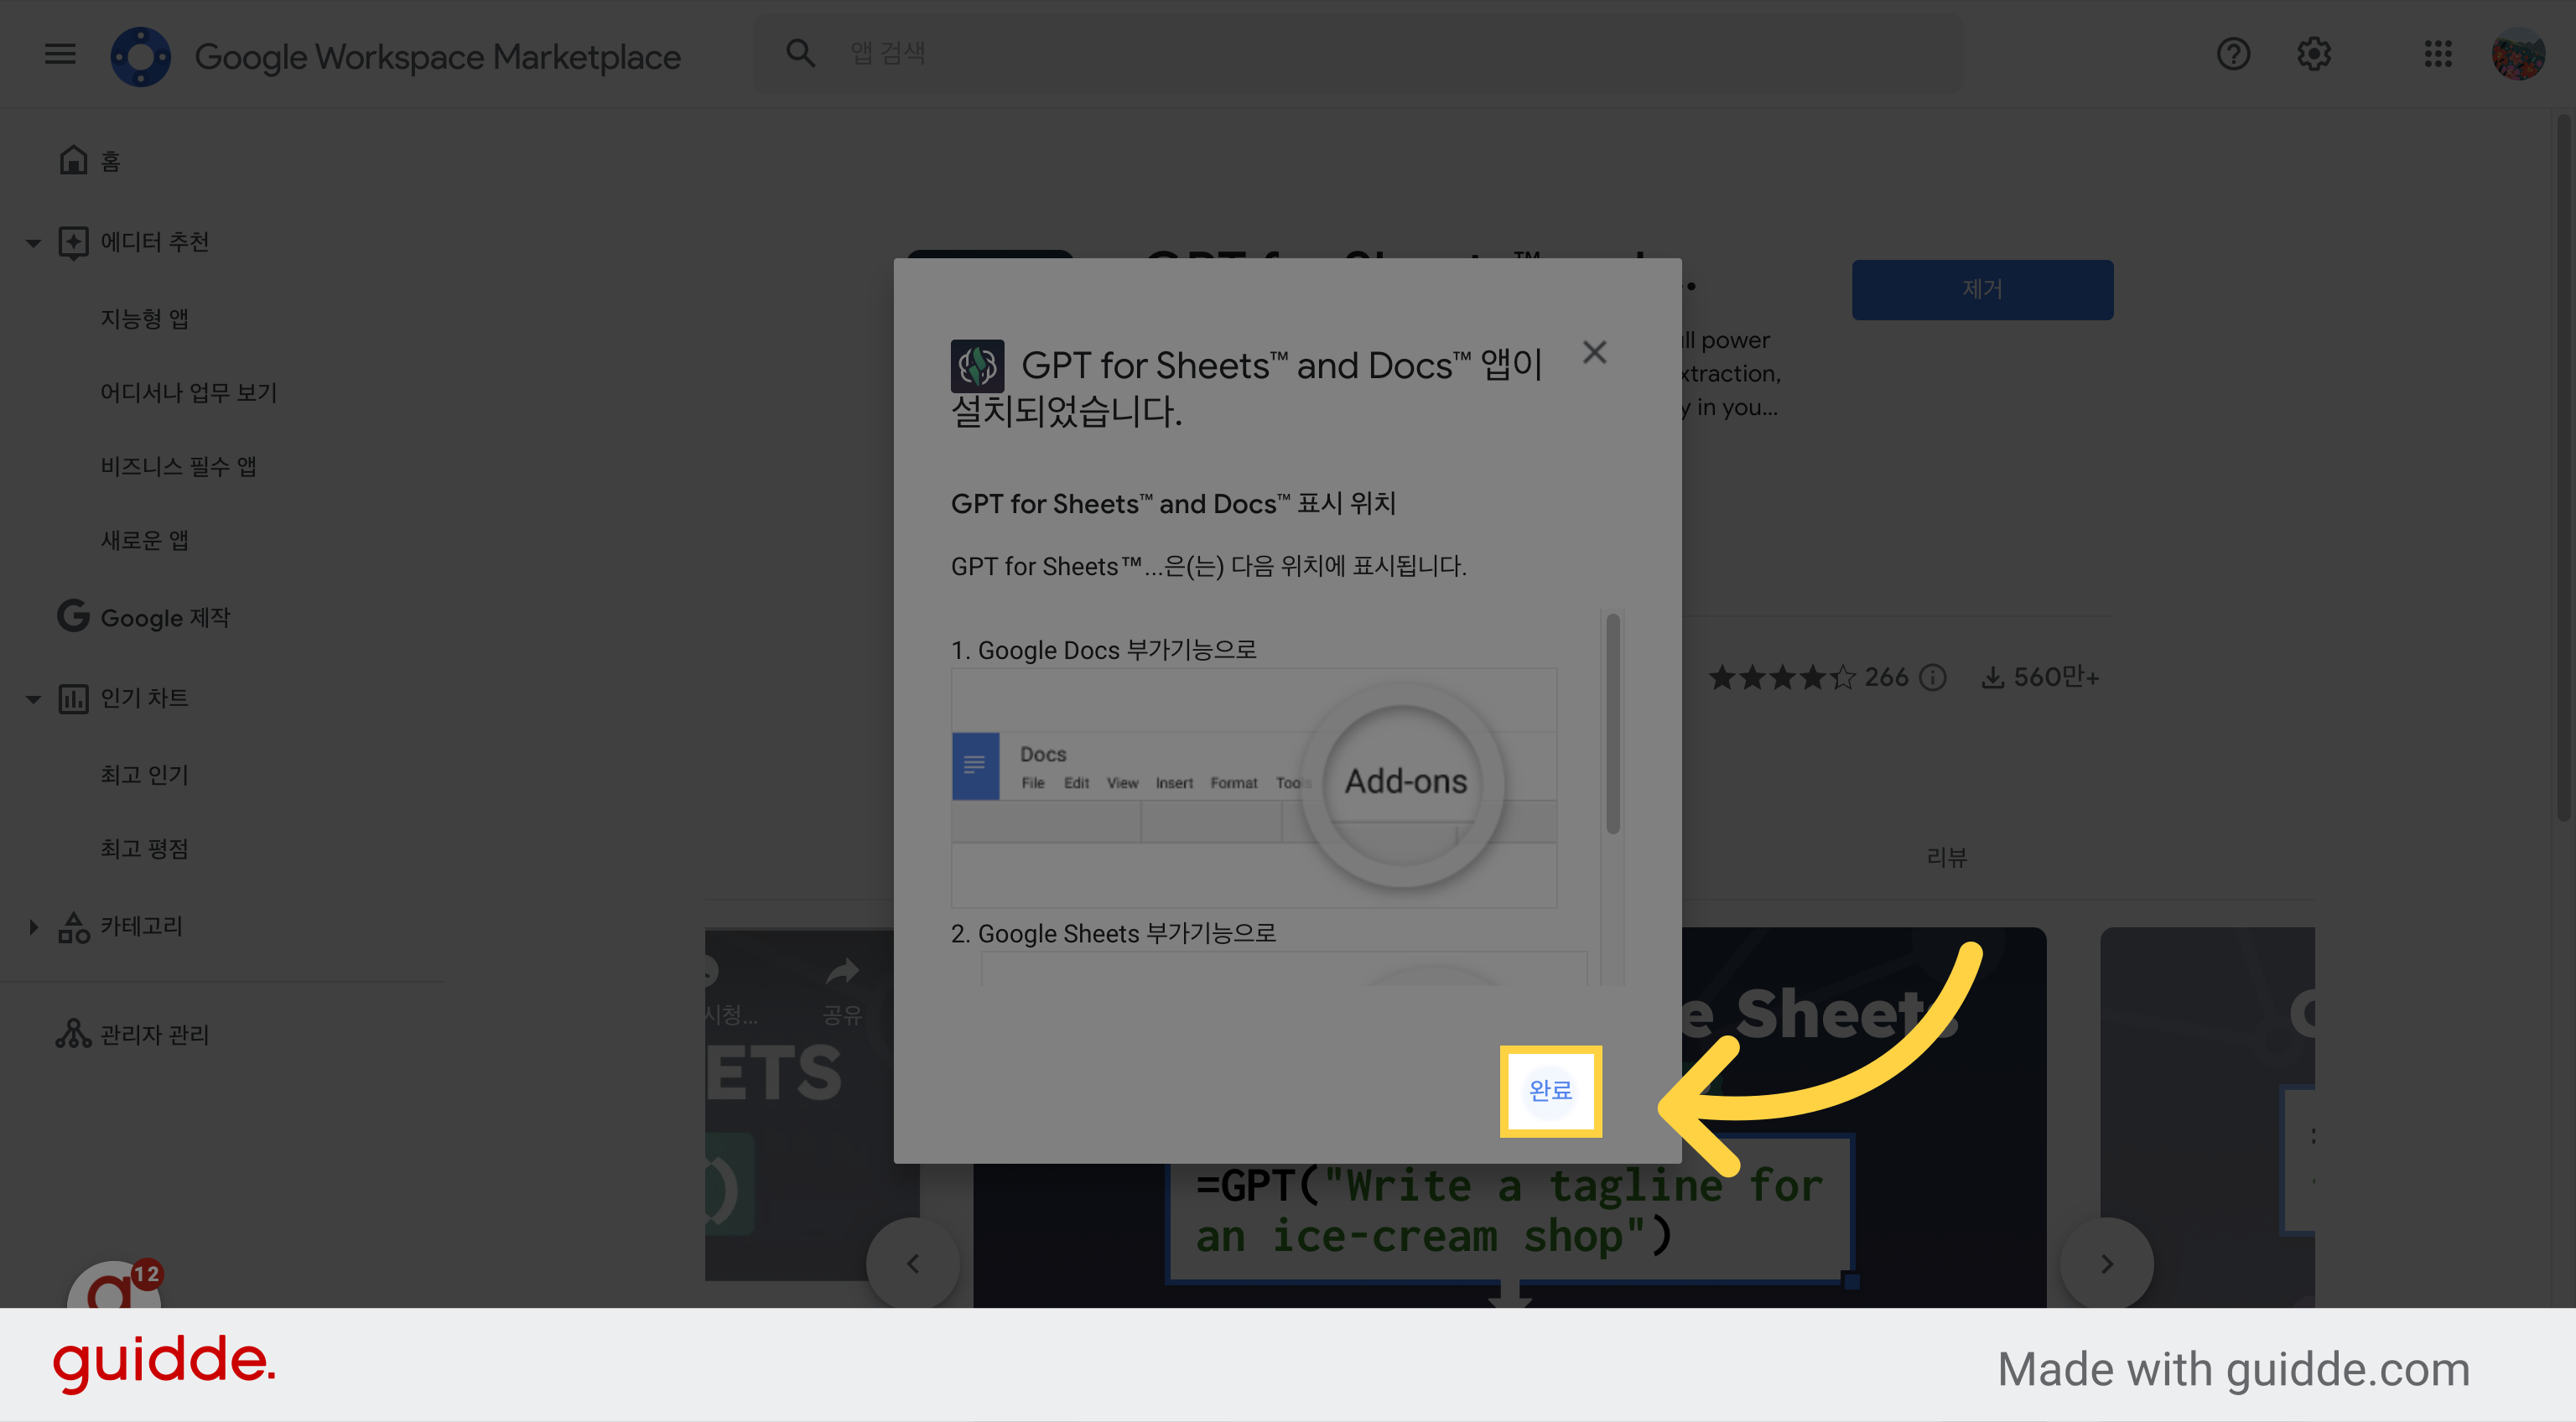Show the next screenshot with right arrow
2576x1422 pixels.
click(2106, 1263)
